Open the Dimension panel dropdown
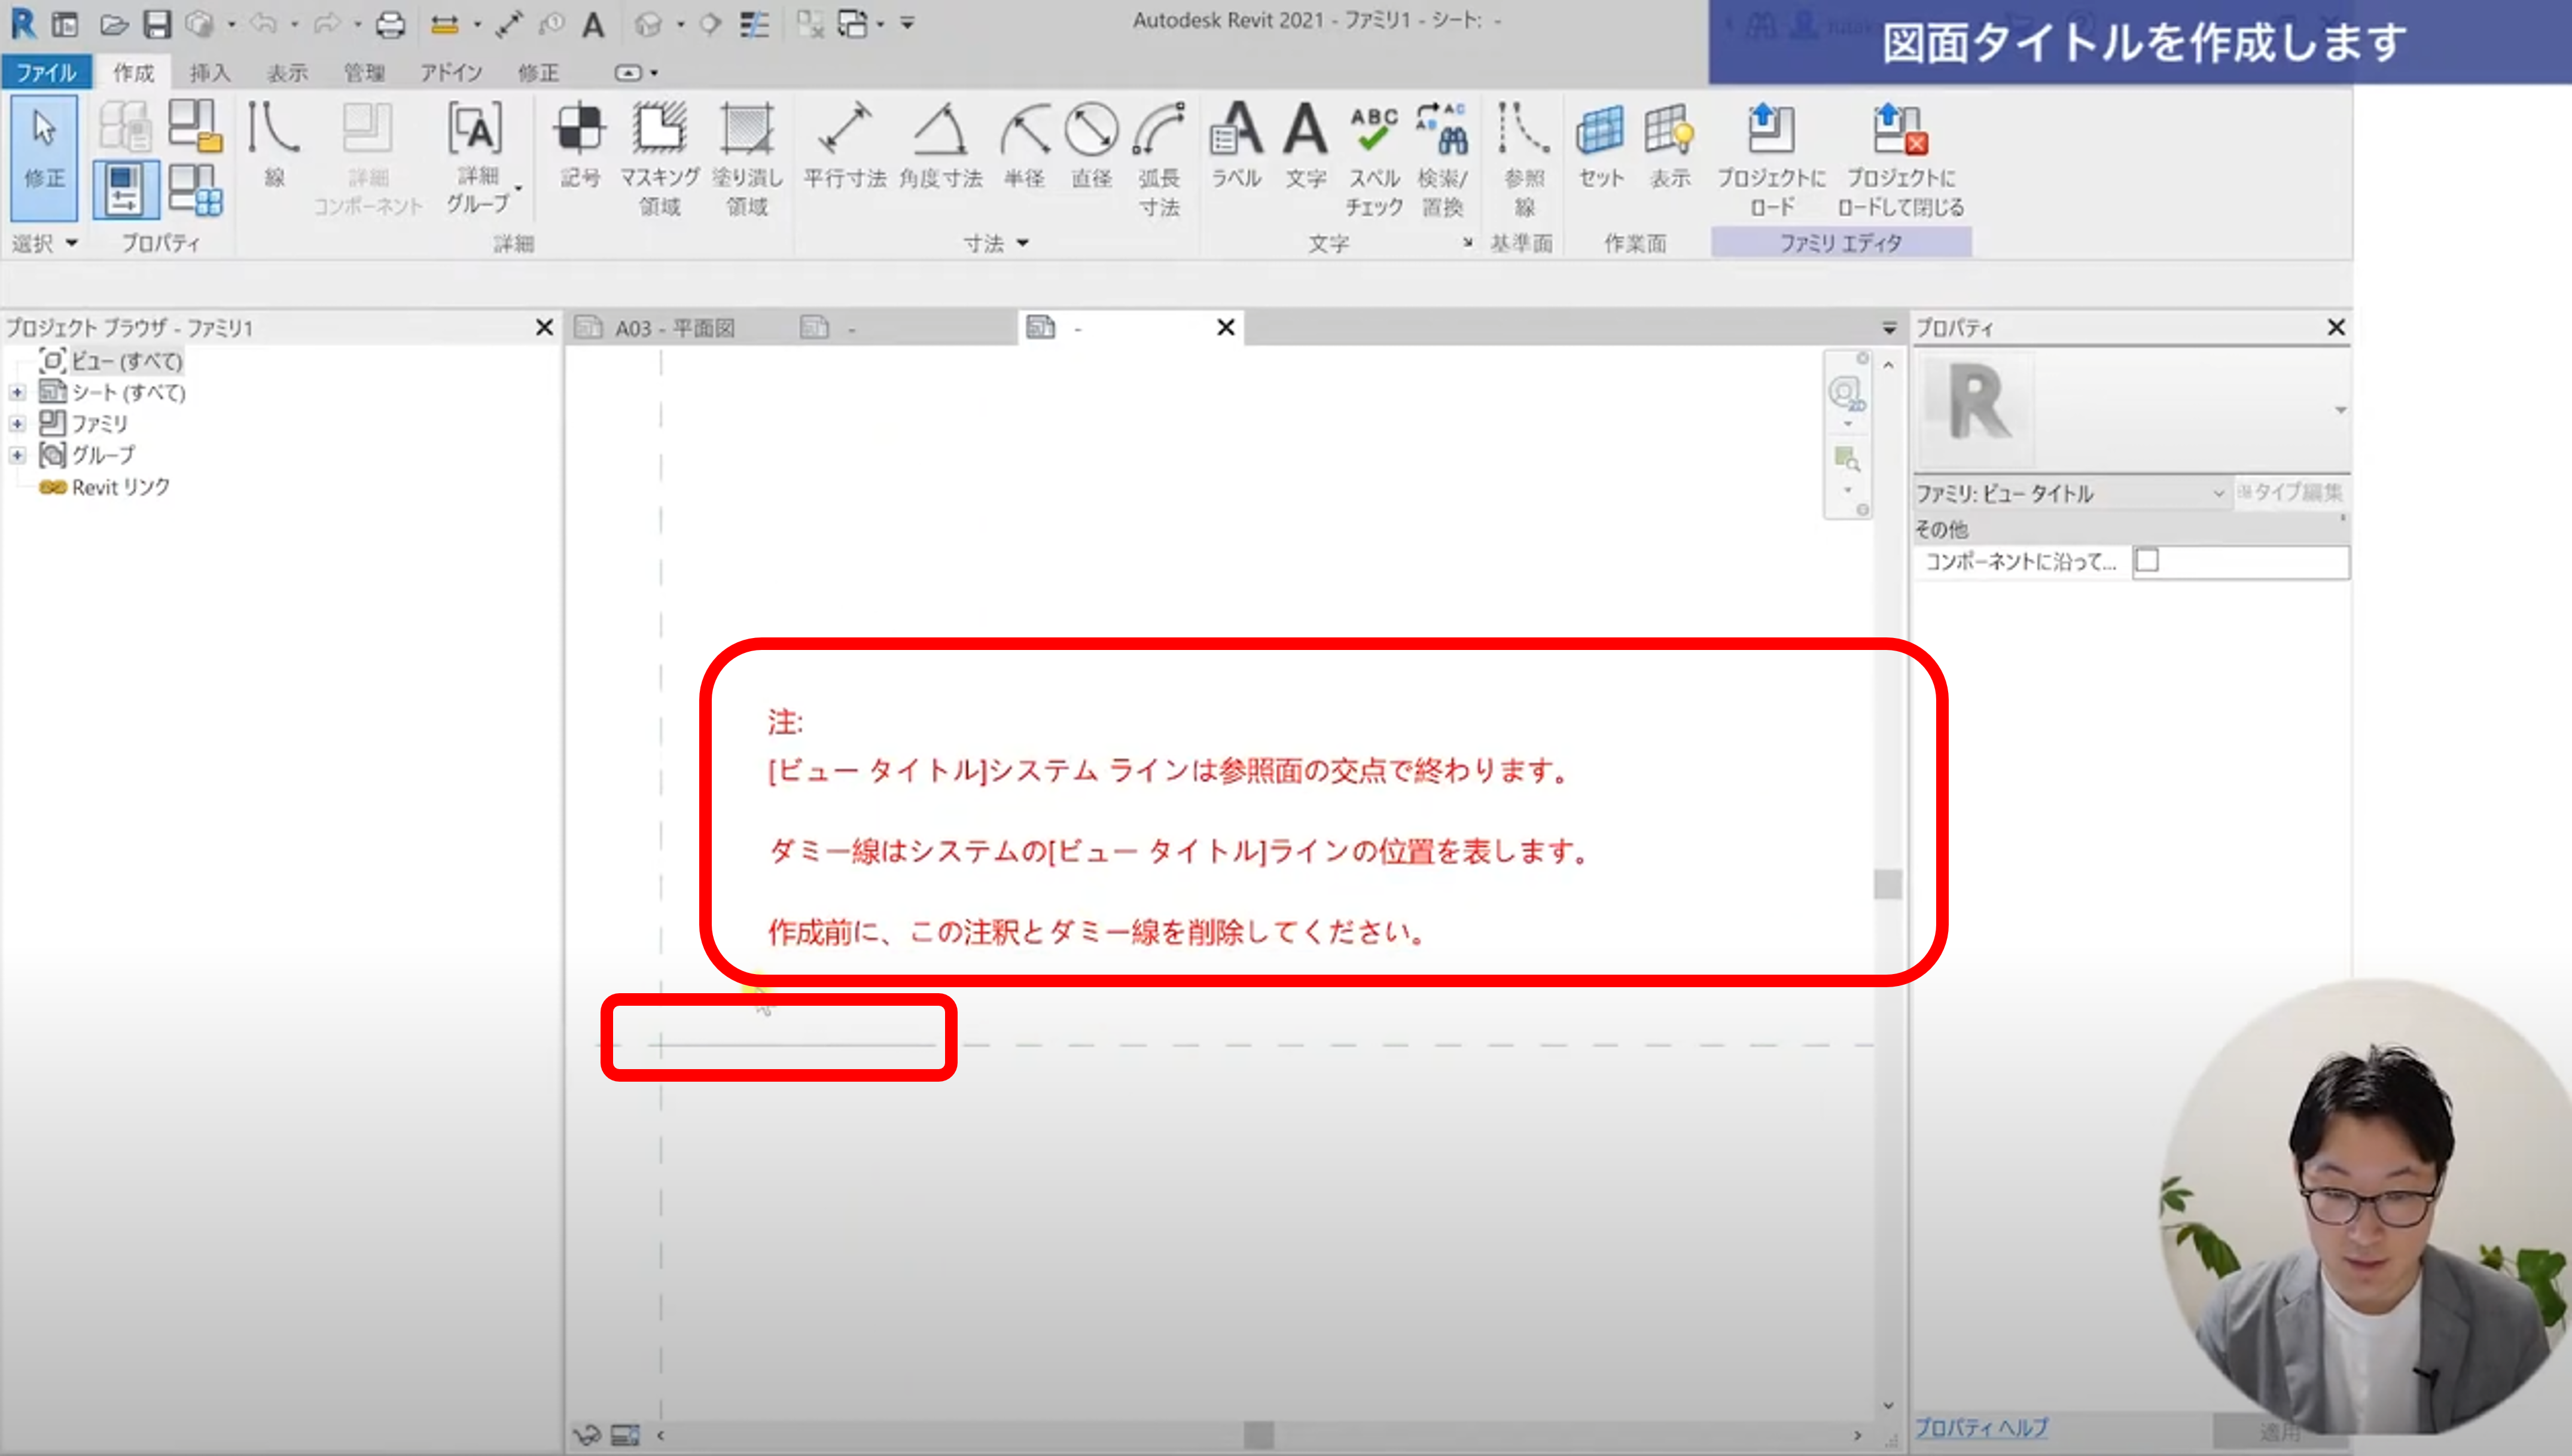Image resolution: width=2572 pixels, height=1456 pixels. (1022, 243)
